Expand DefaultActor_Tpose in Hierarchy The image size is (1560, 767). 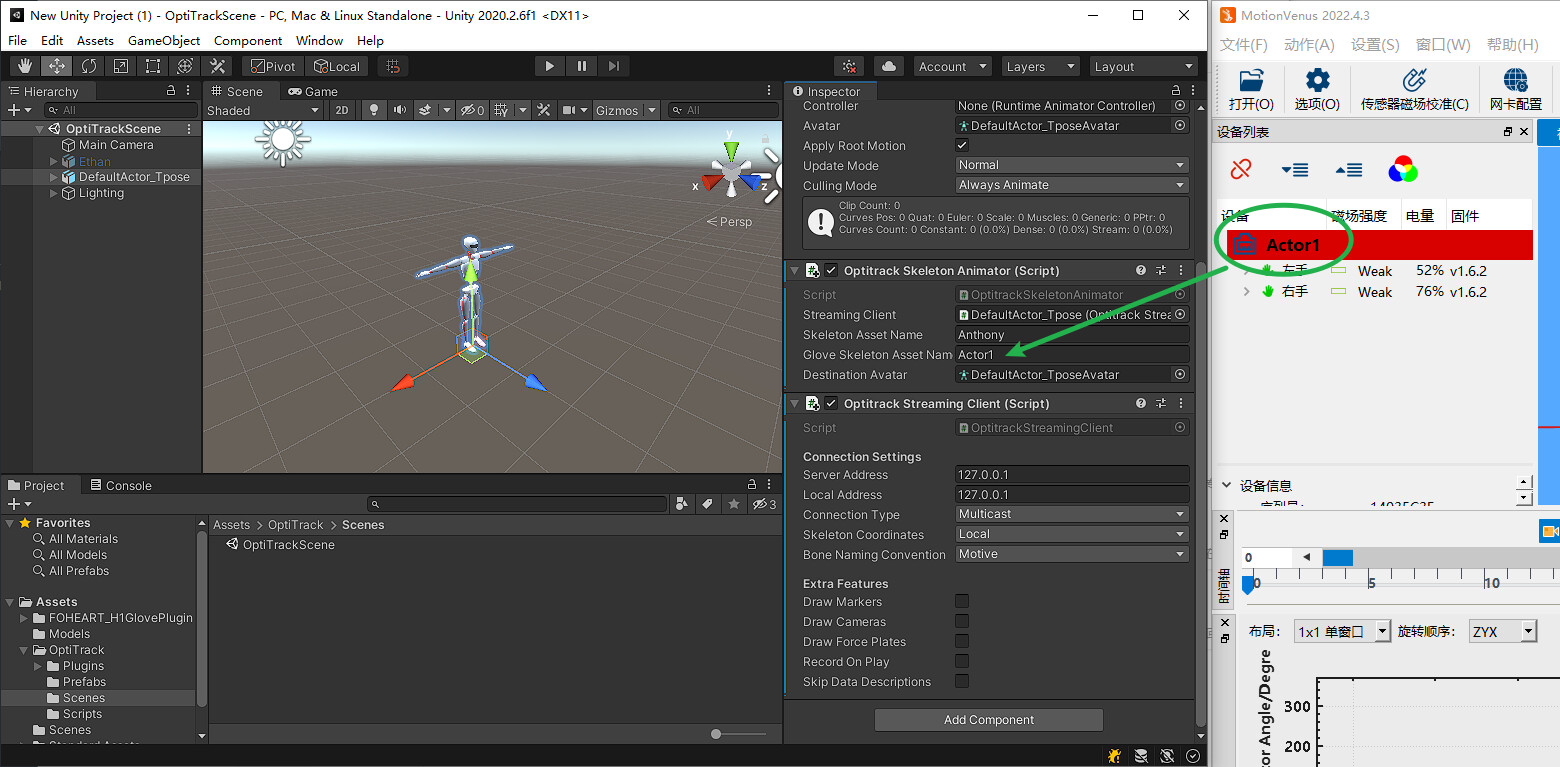[54, 177]
